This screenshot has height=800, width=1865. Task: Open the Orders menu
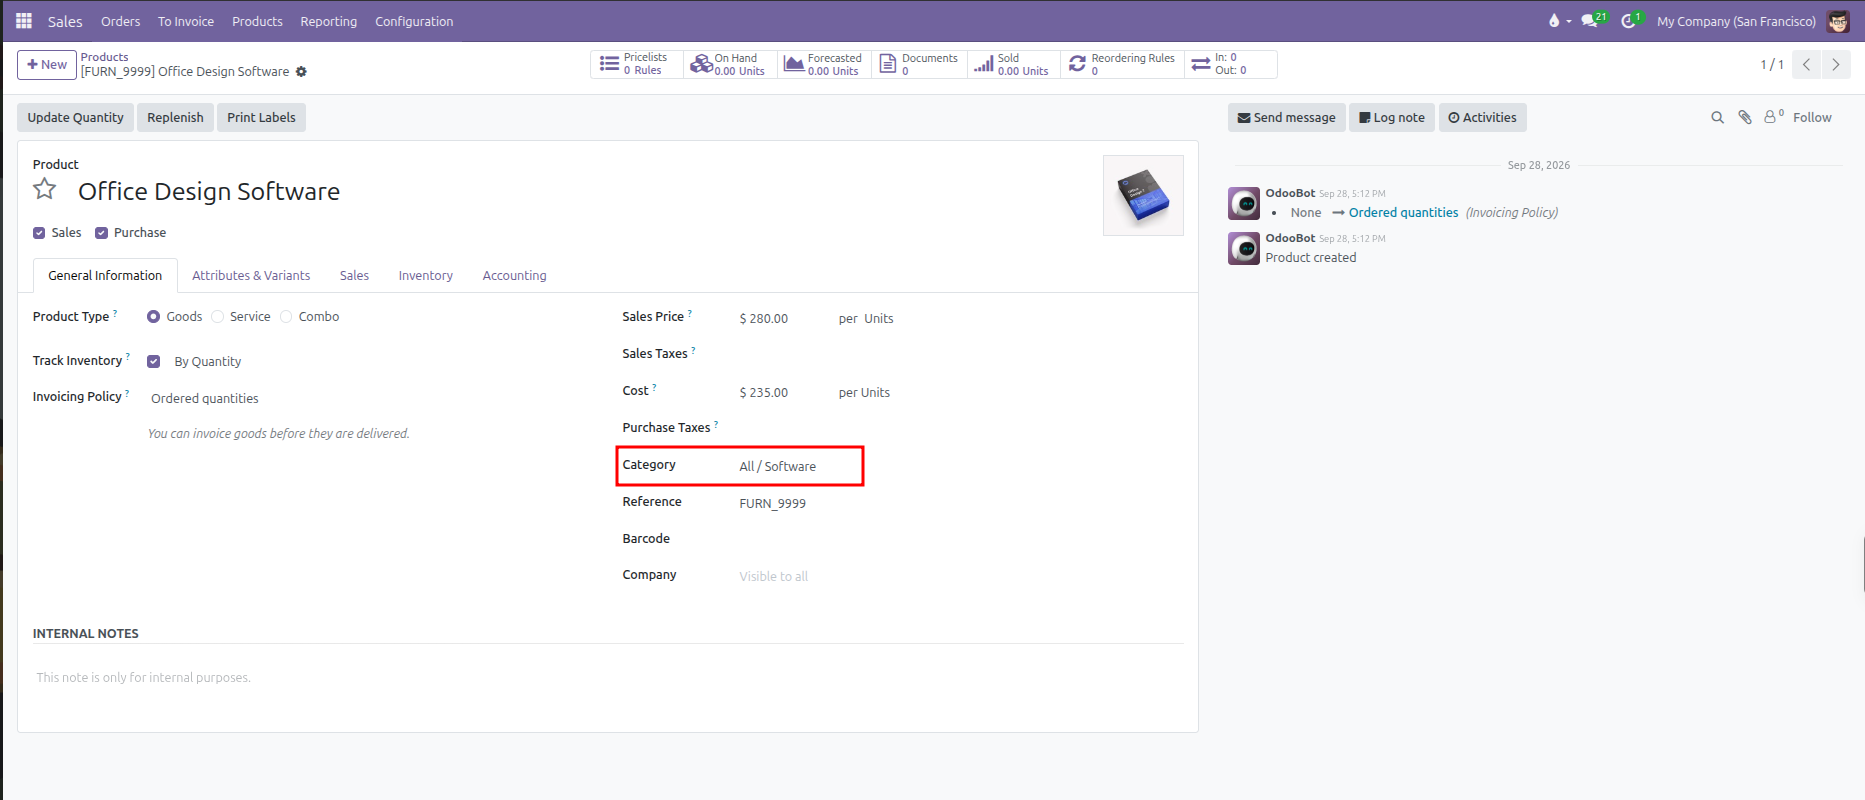click(x=120, y=21)
